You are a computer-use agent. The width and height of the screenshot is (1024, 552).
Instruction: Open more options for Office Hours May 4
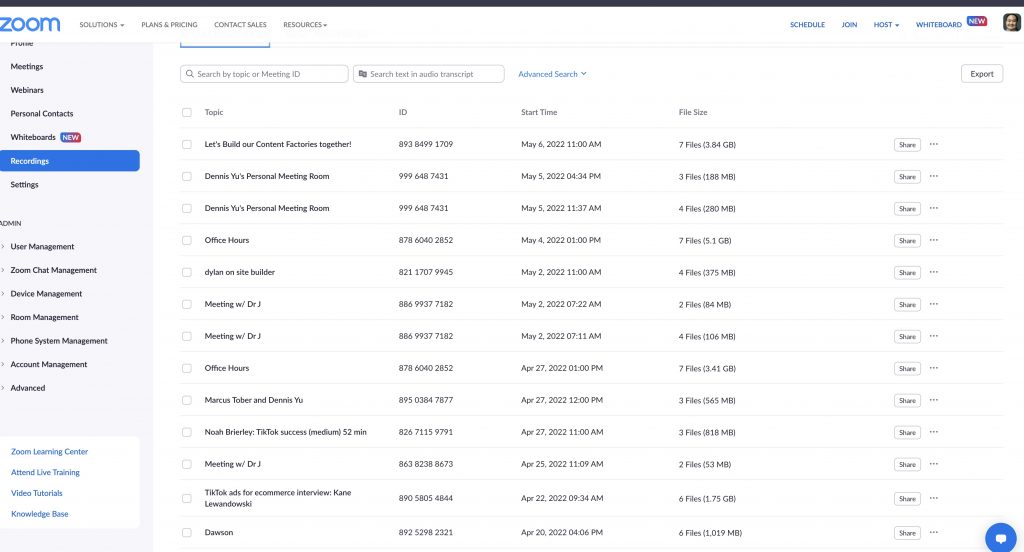click(x=933, y=240)
